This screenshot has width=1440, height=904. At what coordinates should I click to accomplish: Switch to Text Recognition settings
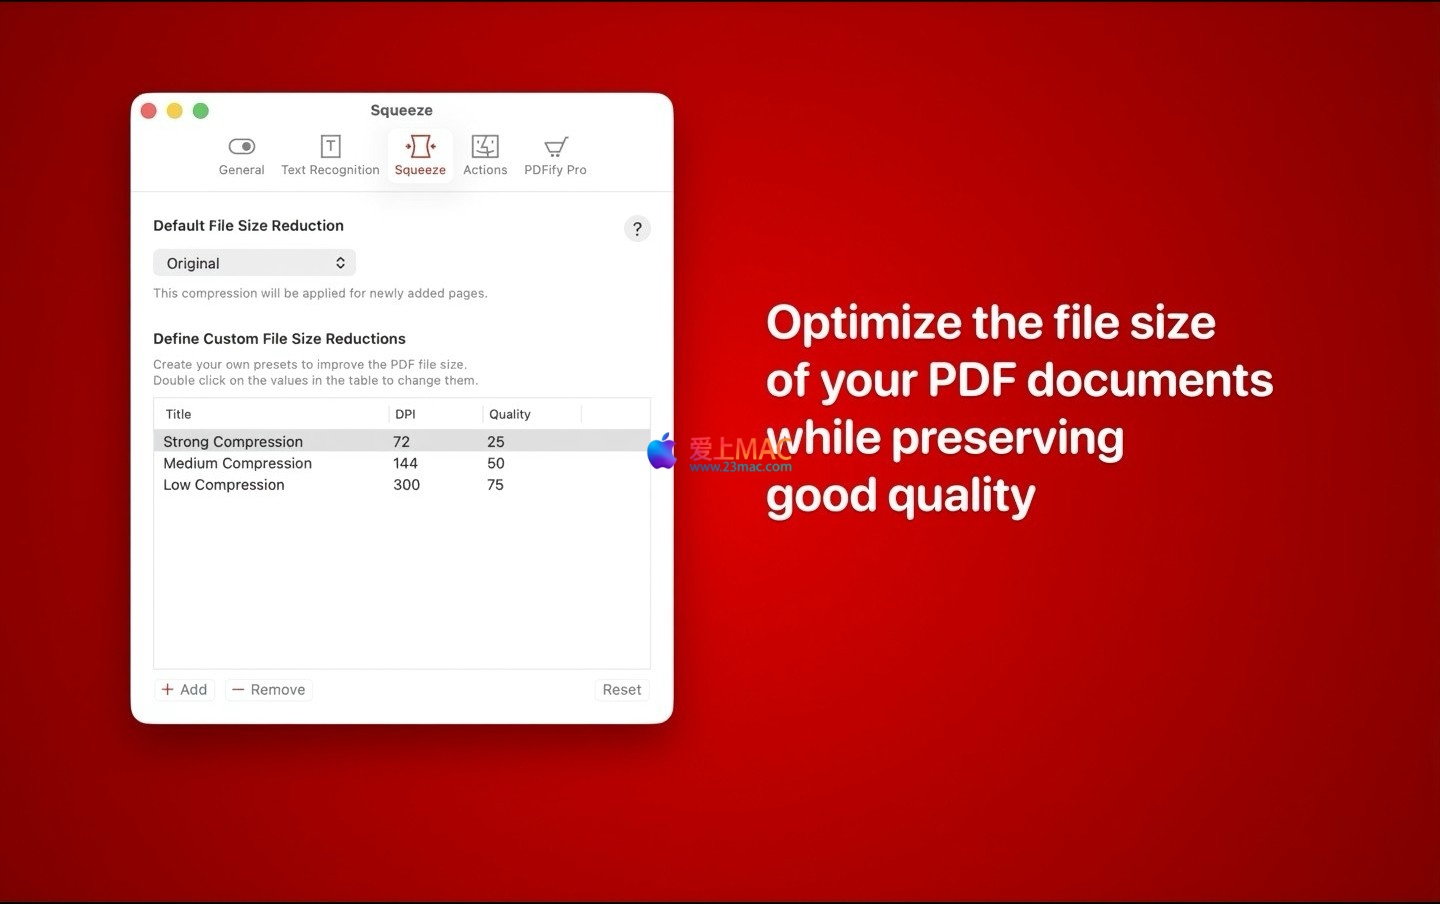[x=330, y=156]
